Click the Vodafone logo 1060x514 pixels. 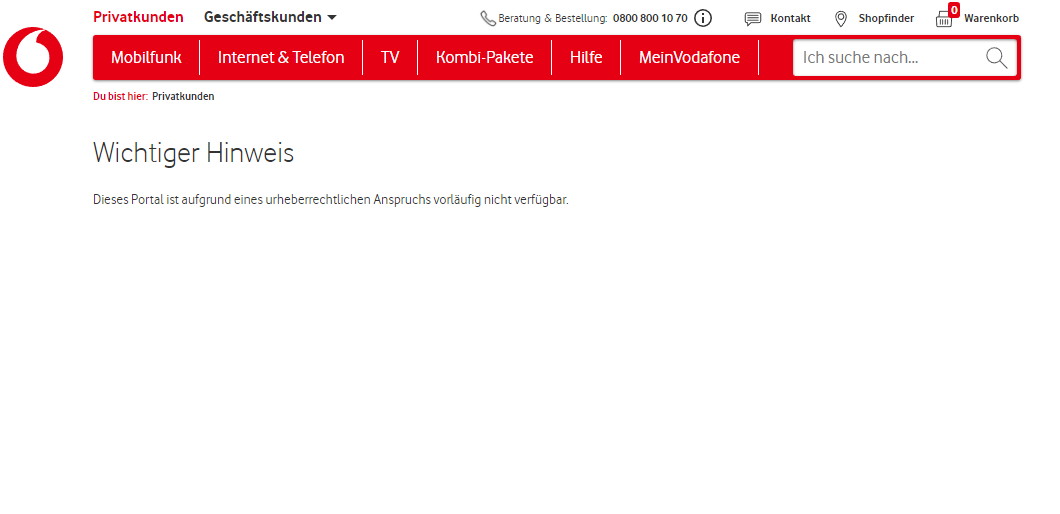(32, 57)
